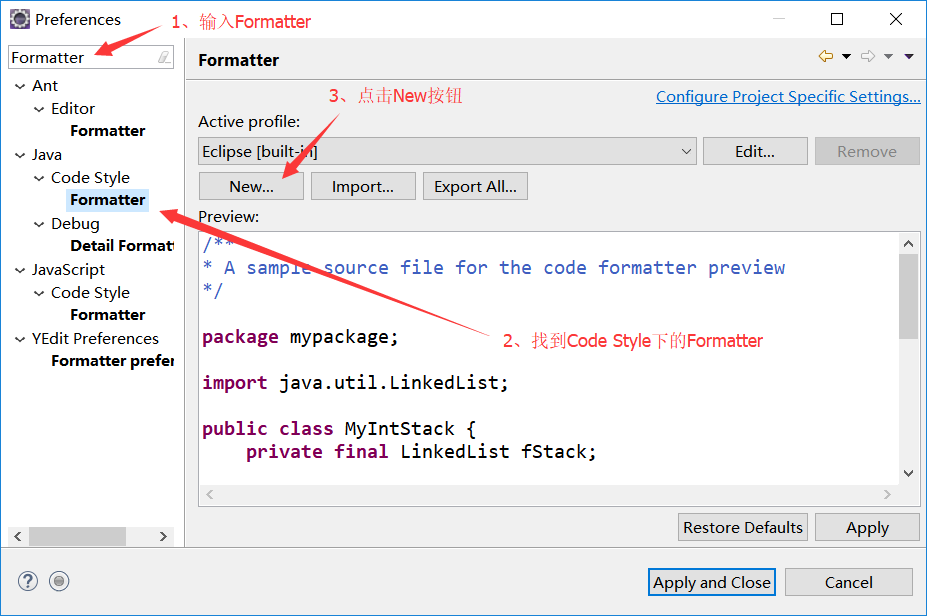Click the Debug tree label
Image resolution: width=927 pixels, height=616 pixels.
pos(75,224)
